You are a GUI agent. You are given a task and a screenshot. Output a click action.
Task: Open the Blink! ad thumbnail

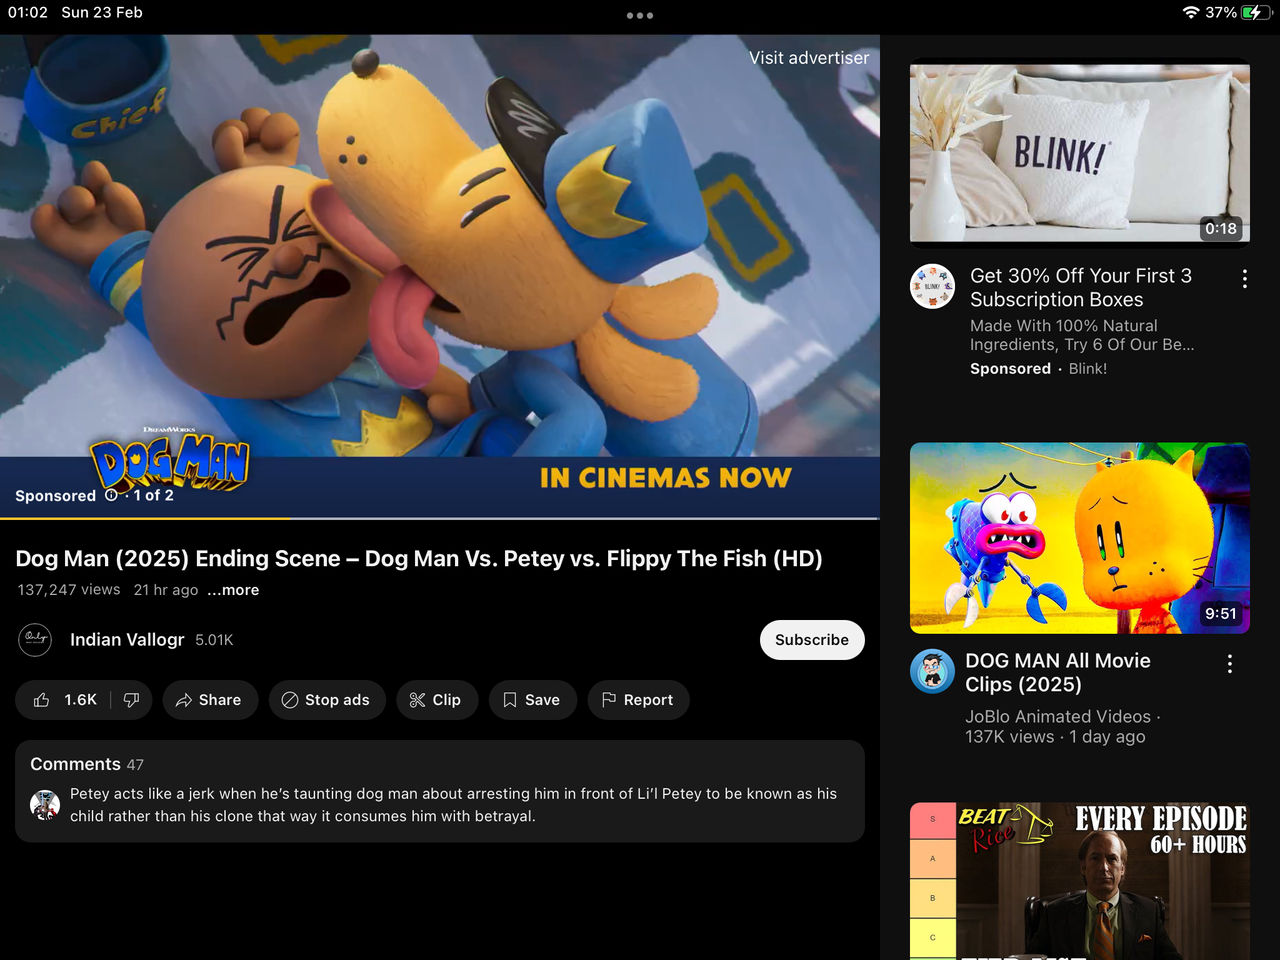[1079, 154]
